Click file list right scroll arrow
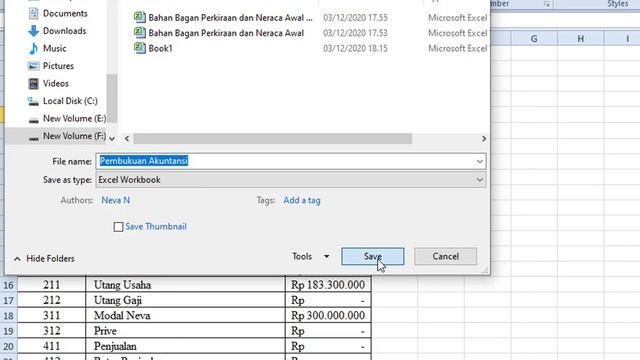This screenshot has height=360, width=640. pos(484,139)
